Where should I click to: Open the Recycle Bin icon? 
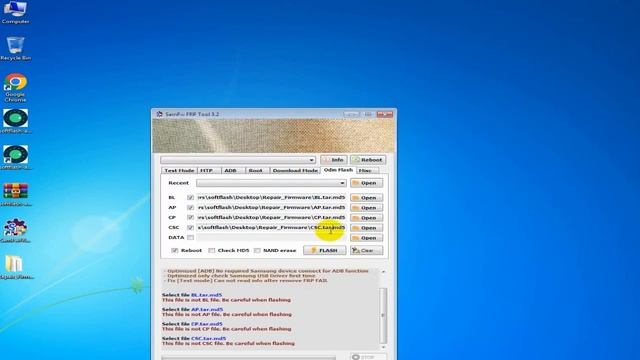pos(15,49)
